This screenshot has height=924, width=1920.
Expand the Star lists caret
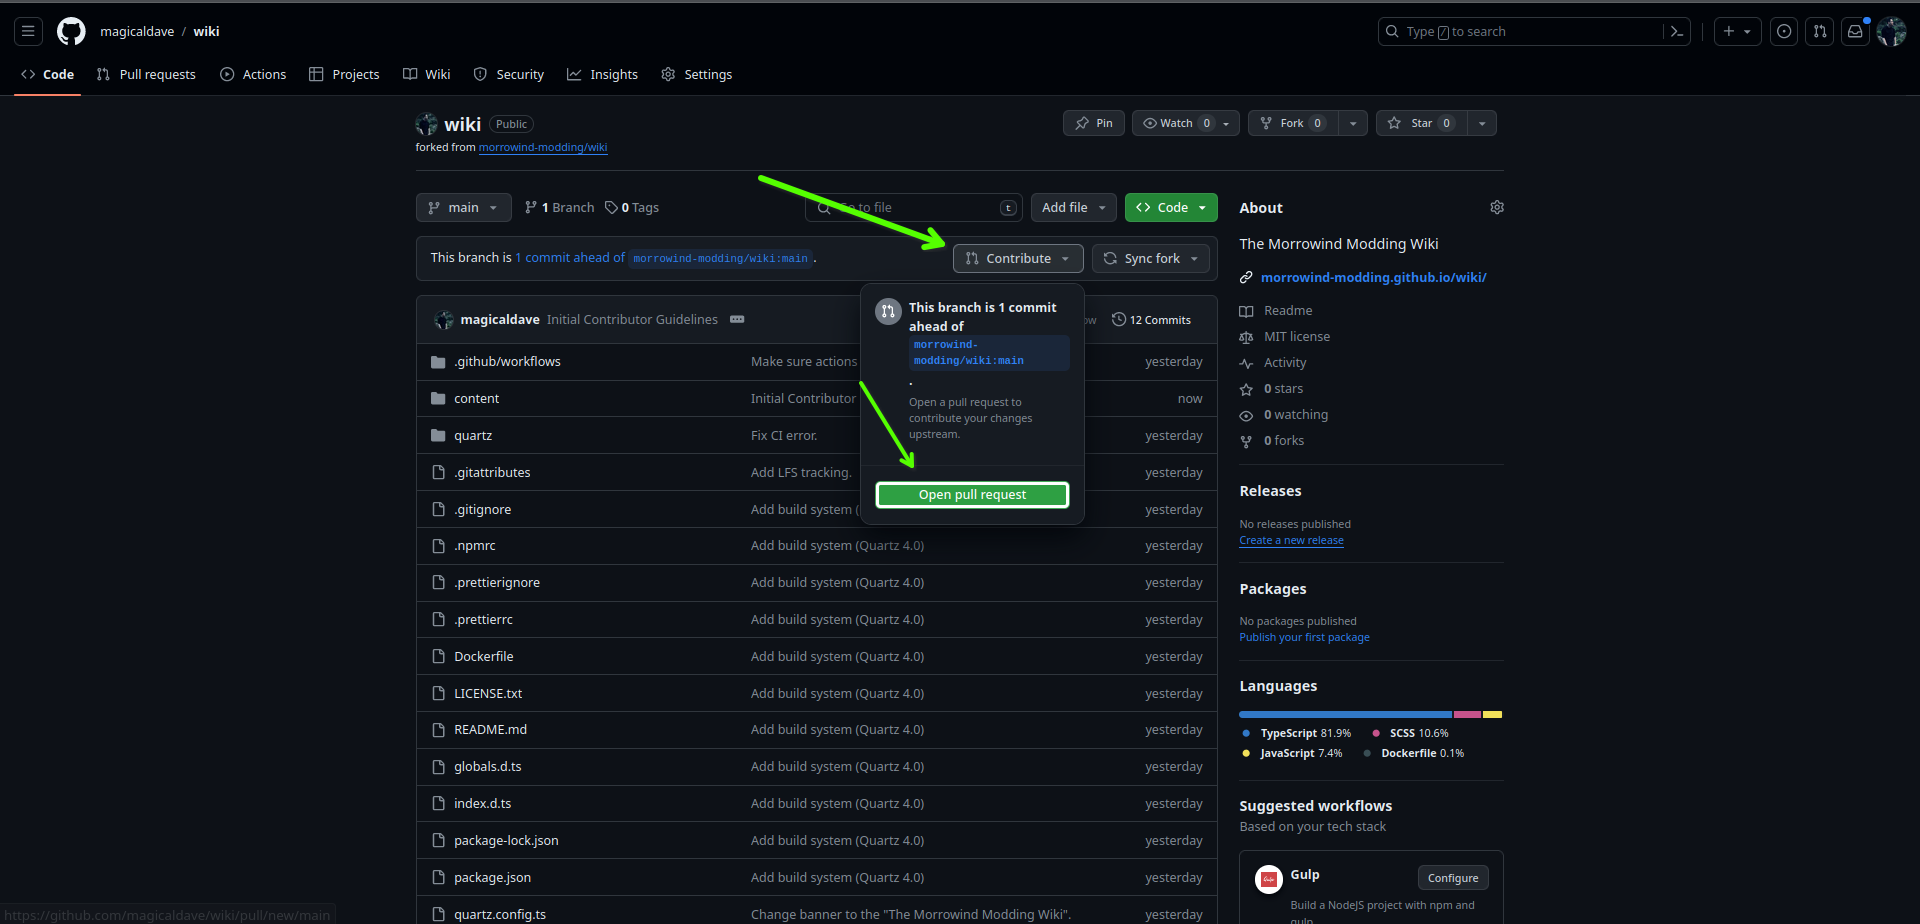point(1482,123)
